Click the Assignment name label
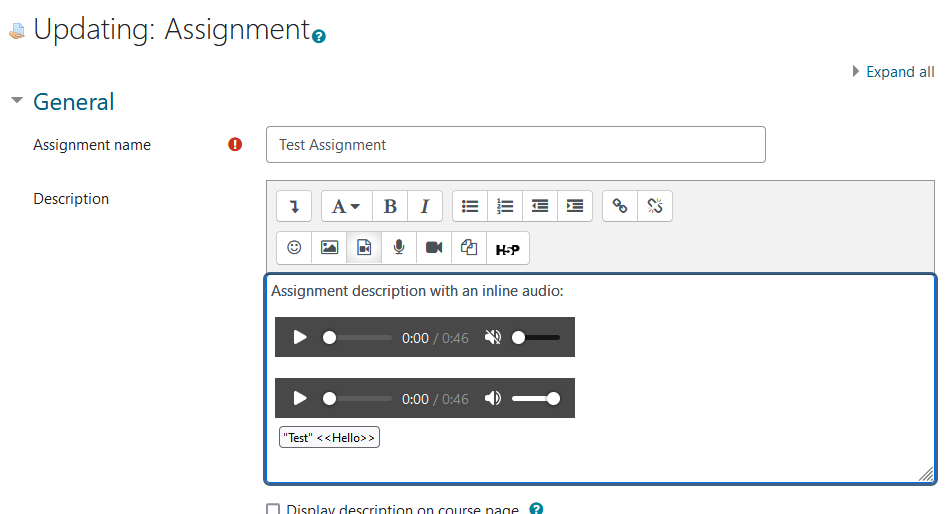This screenshot has height=514, width=950. point(92,145)
